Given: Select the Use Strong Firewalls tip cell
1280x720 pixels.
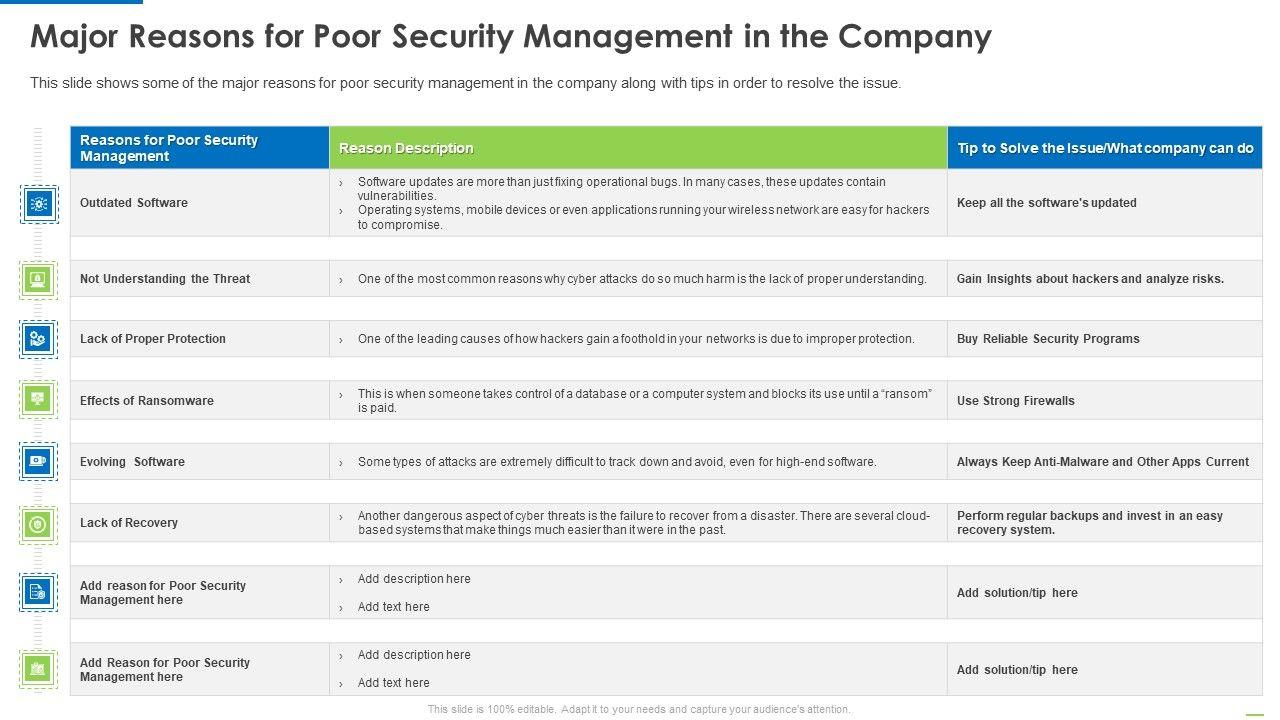Looking at the screenshot, I should tap(1015, 401).
